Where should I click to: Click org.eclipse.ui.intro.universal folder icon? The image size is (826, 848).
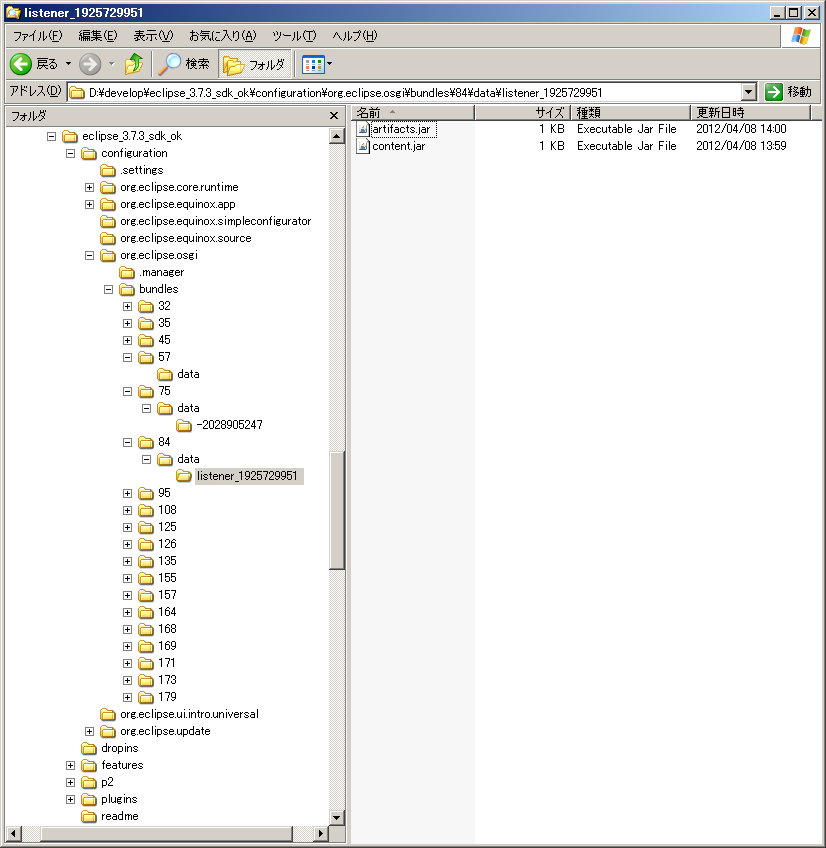[x=108, y=714]
